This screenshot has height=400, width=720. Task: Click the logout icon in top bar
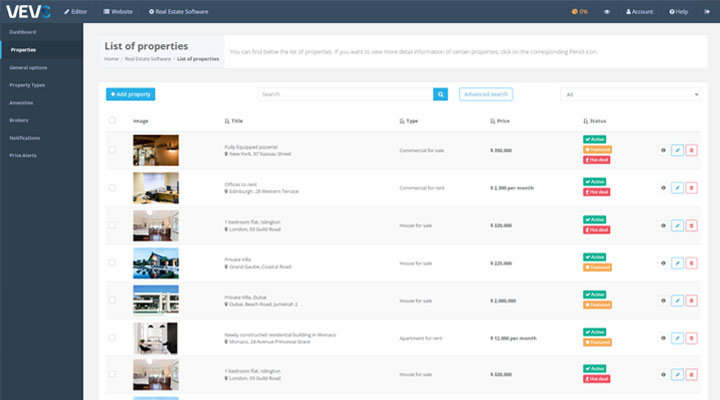pyautogui.click(x=707, y=11)
